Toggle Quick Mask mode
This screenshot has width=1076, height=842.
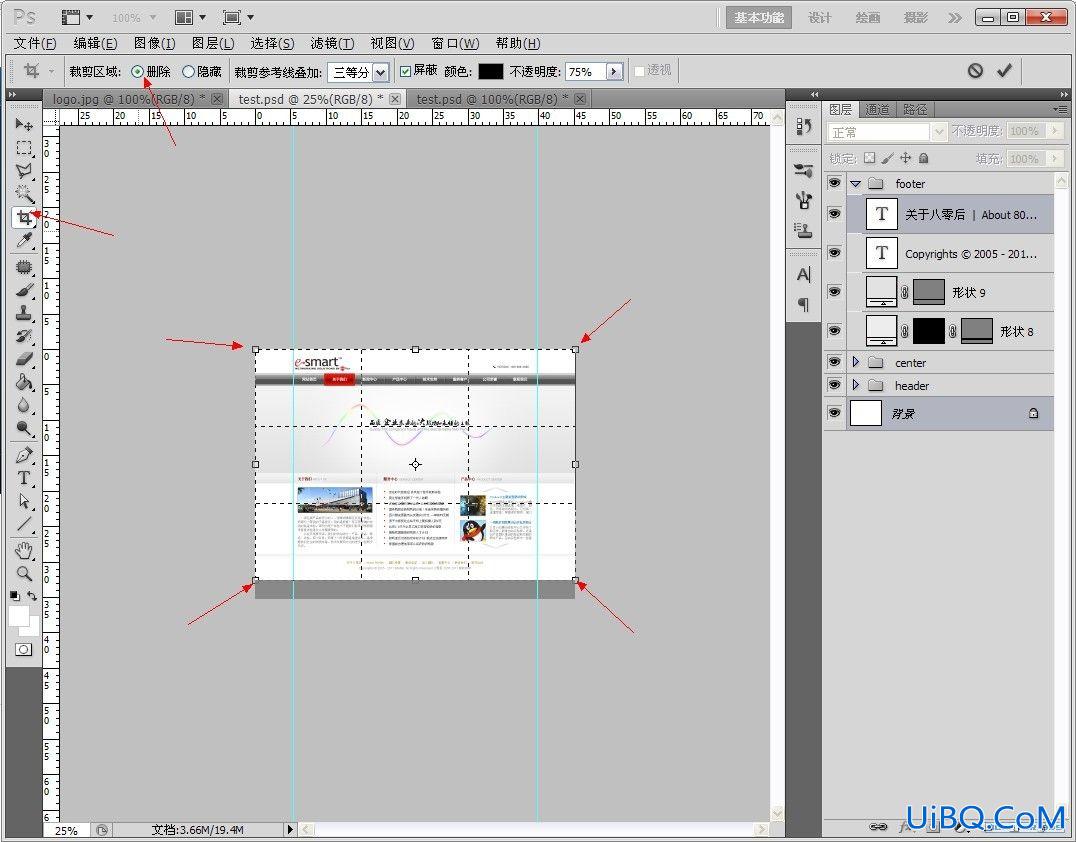tap(23, 649)
